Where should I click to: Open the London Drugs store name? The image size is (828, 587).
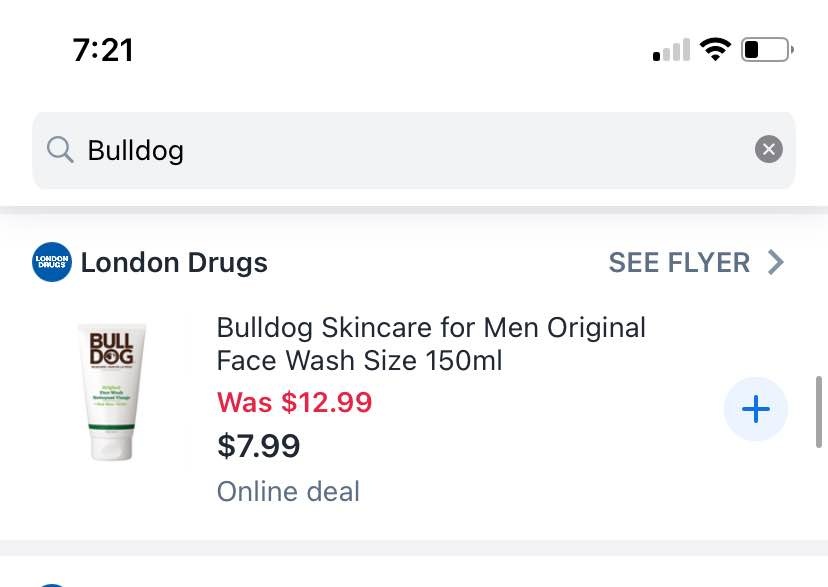click(x=174, y=262)
